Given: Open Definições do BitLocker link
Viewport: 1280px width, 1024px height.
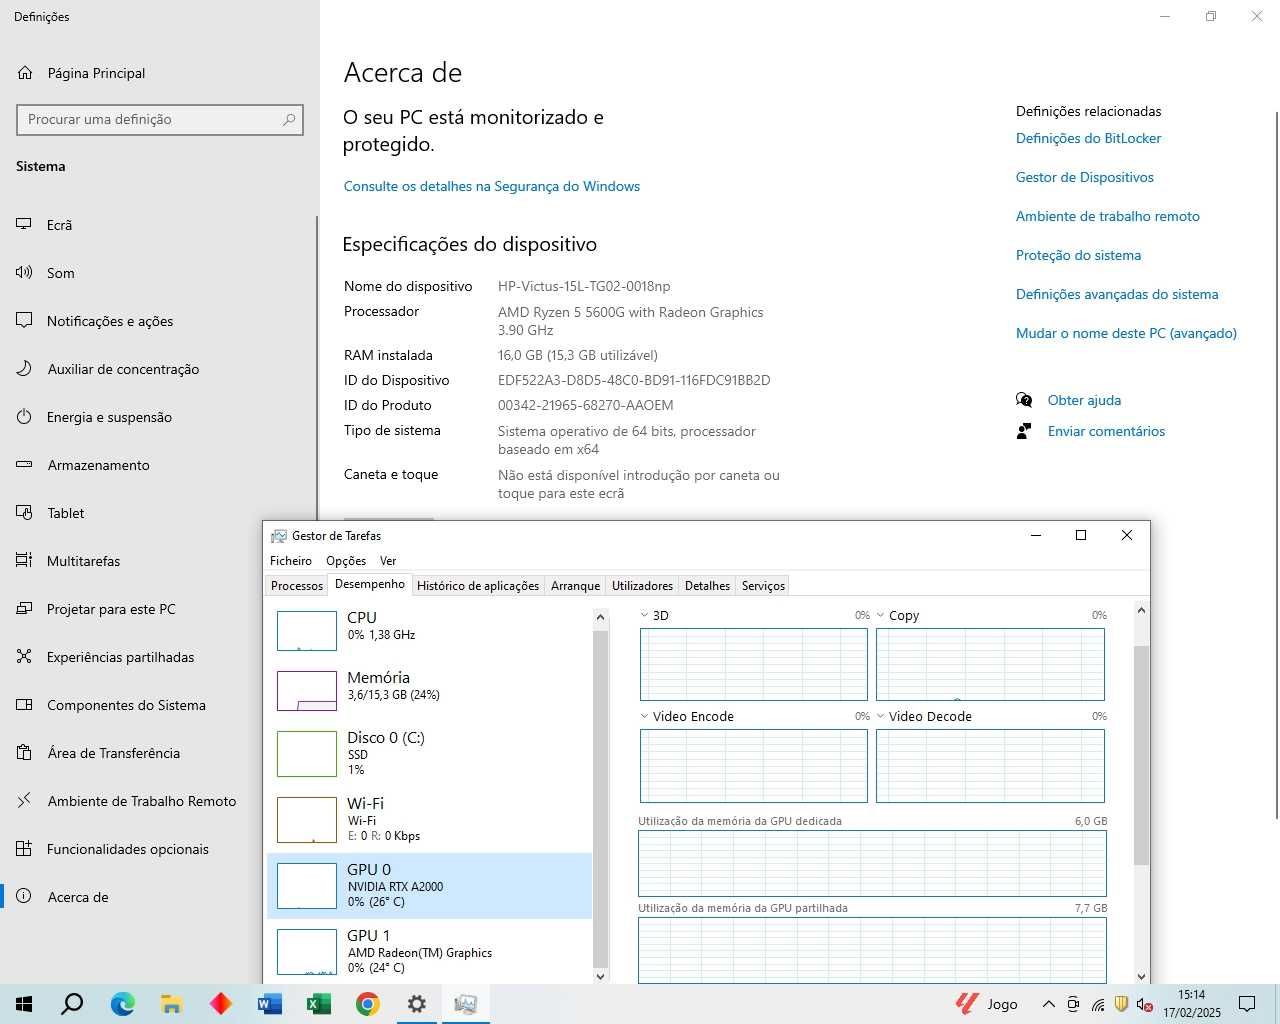Looking at the screenshot, I should tap(1088, 138).
